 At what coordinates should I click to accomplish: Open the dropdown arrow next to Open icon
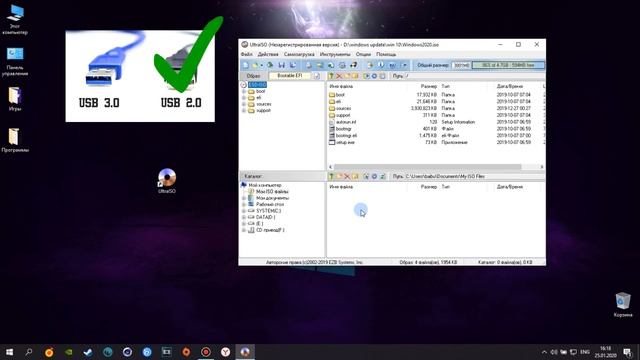pyautogui.click(x=262, y=65)
